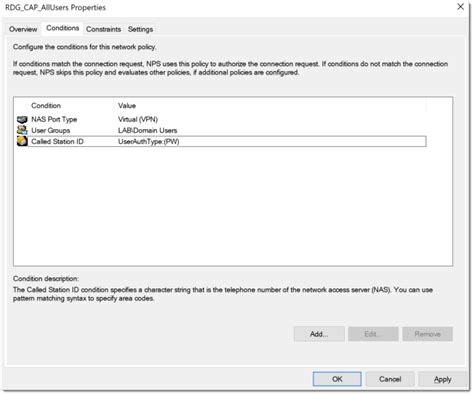The width and height of the screenshot is (474, 395).
Task: Select the User Groups condition row
Action: pos(221,130)
